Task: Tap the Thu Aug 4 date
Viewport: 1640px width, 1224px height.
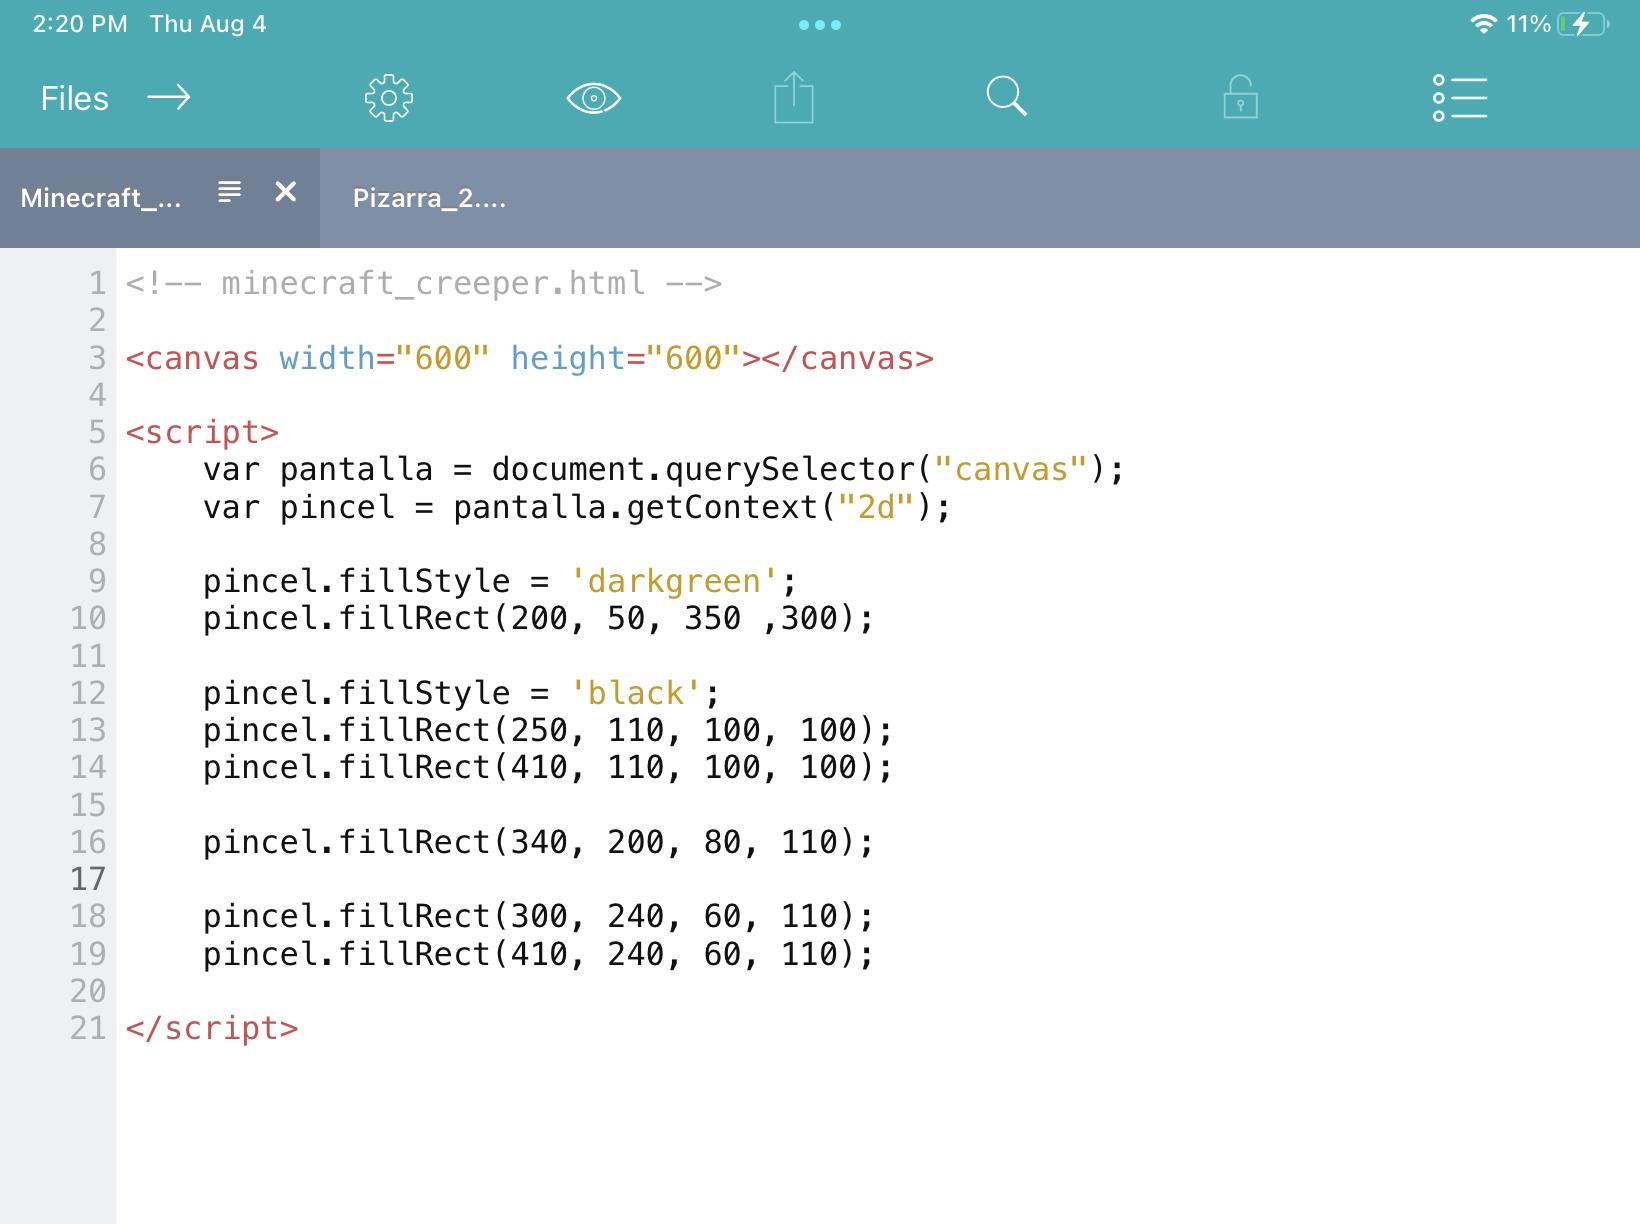Action: 208,24
